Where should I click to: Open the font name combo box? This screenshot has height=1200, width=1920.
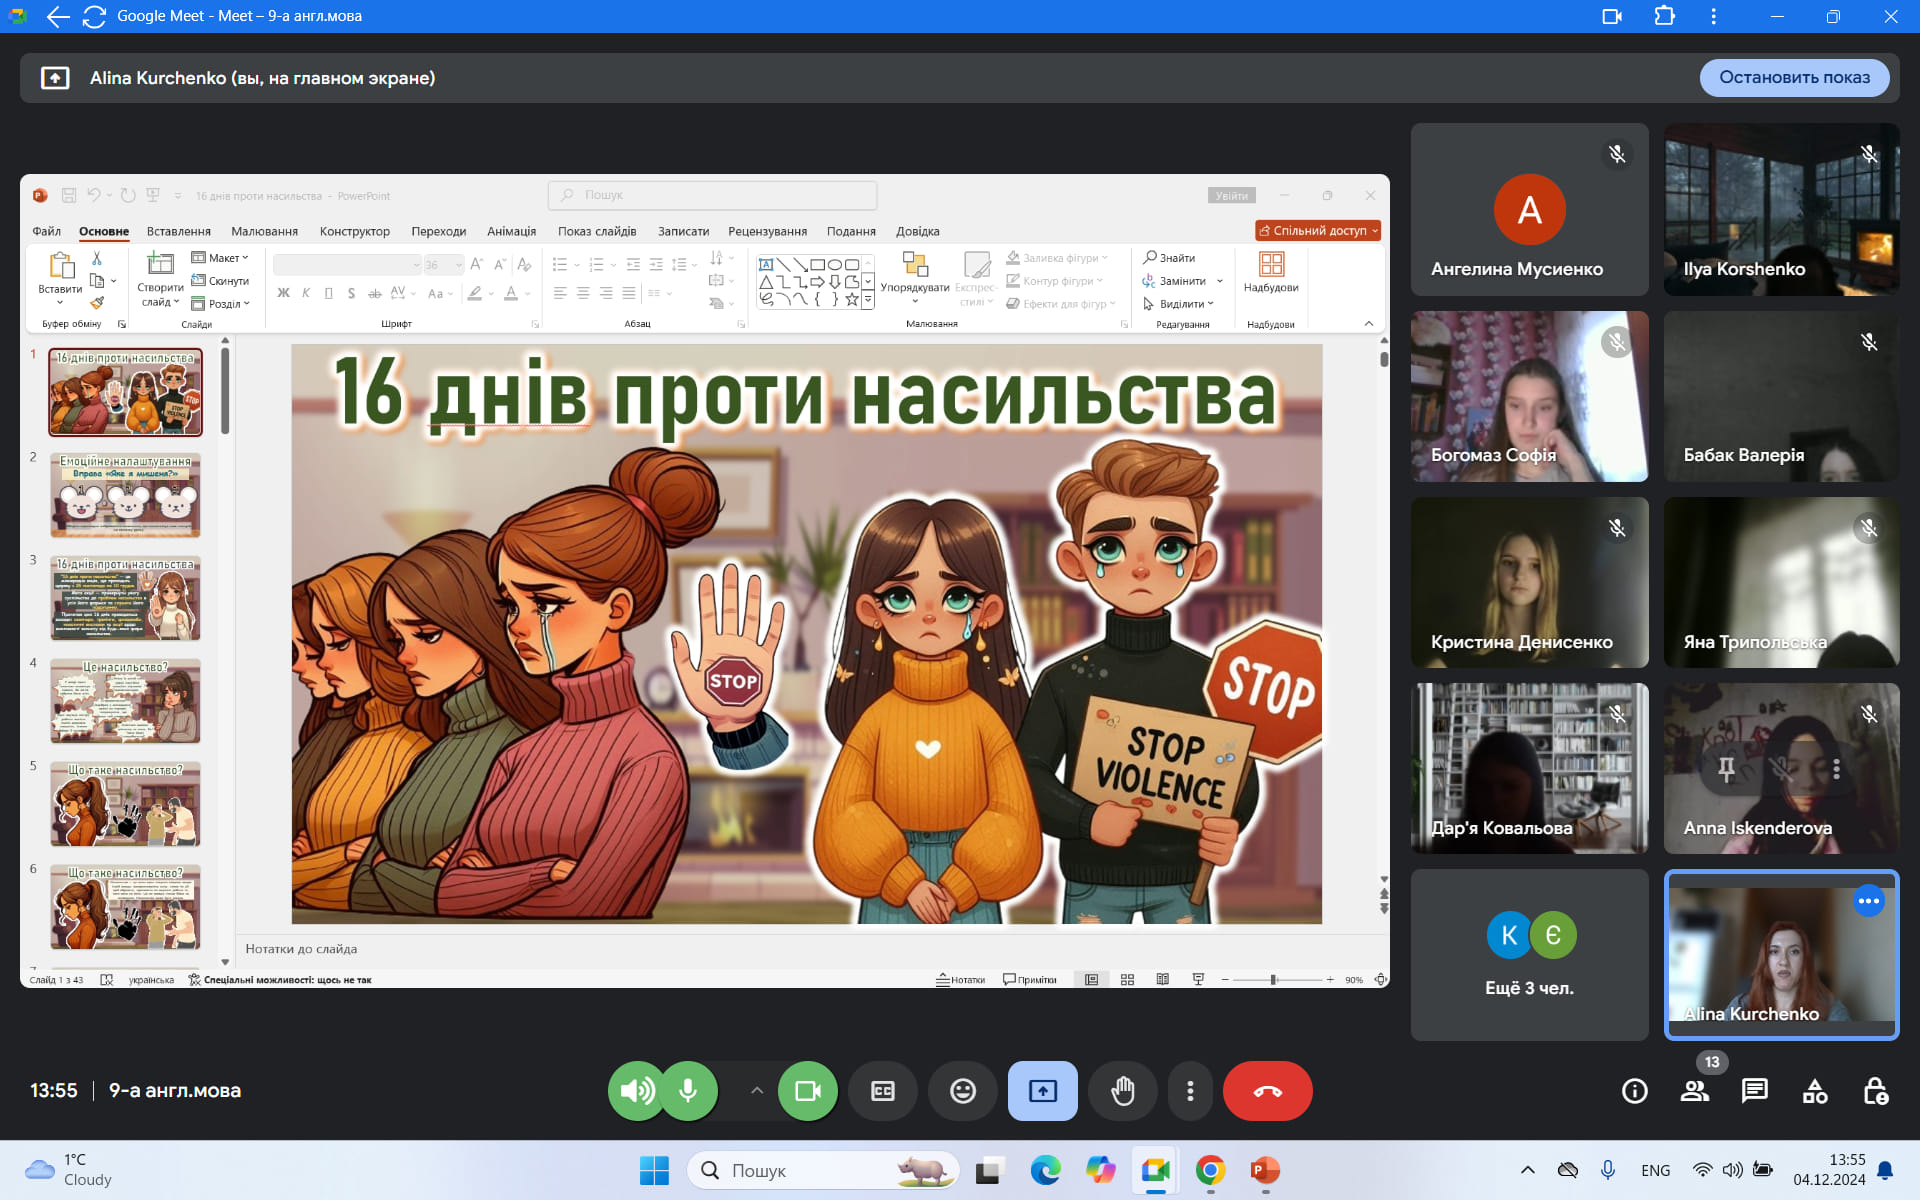(347, 265)
